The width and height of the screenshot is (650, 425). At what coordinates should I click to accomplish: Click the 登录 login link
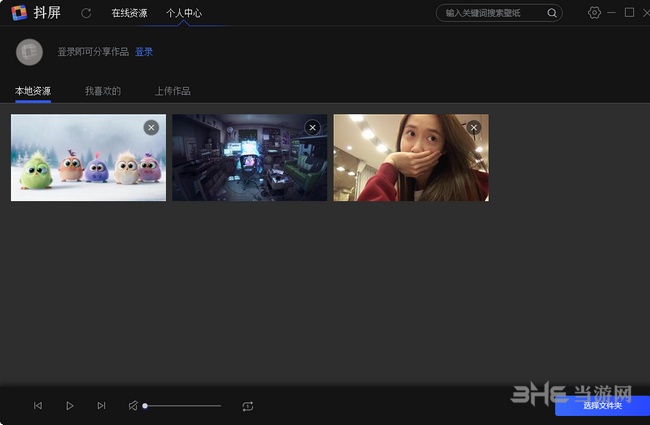click(x=144, y=52)
